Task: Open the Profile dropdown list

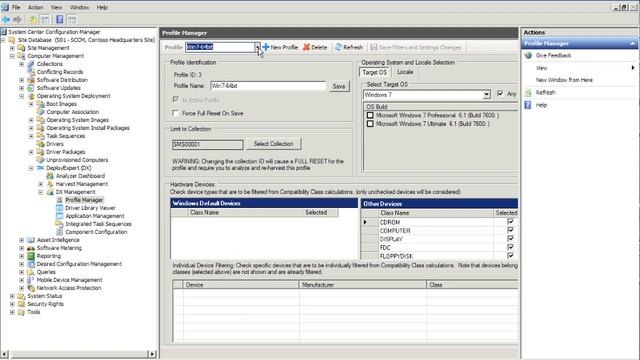Action: (258, 47)
